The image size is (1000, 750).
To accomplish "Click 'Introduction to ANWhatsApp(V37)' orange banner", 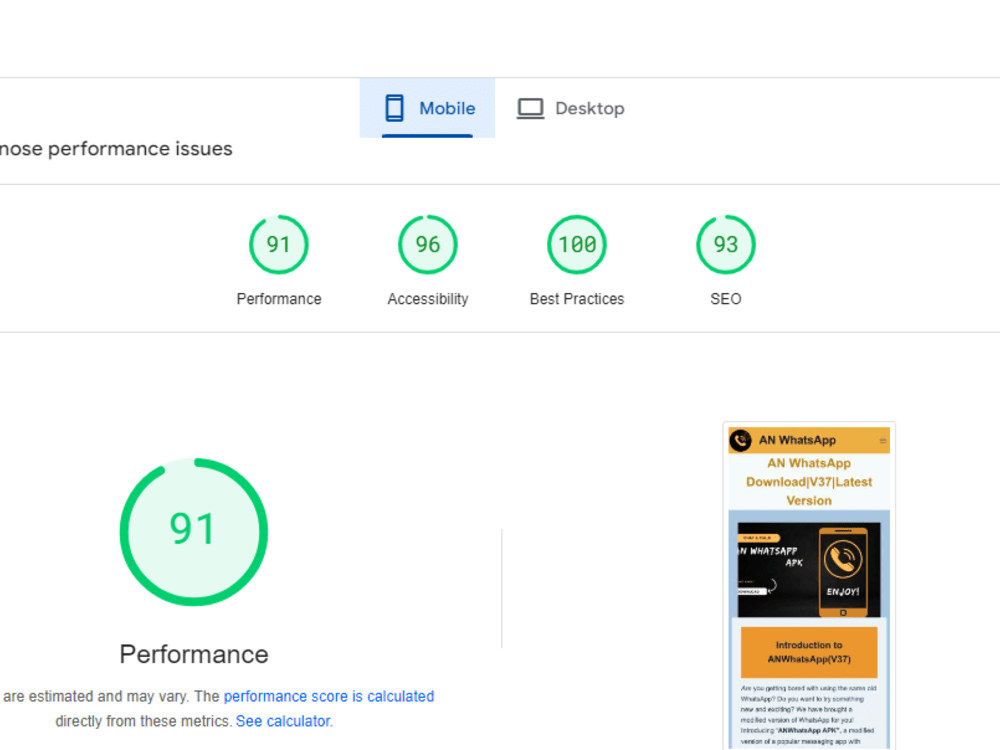I will (x=809, y=652).
